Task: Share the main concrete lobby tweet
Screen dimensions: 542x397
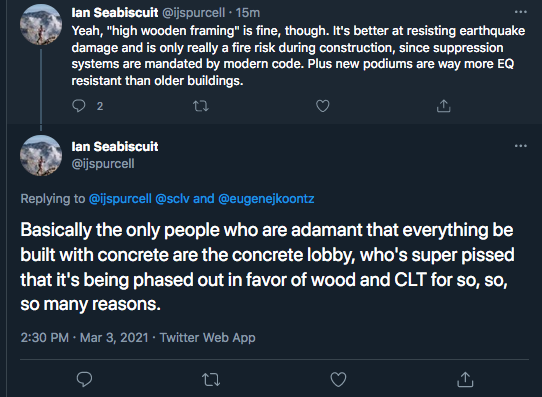Action: click(465, 379)
